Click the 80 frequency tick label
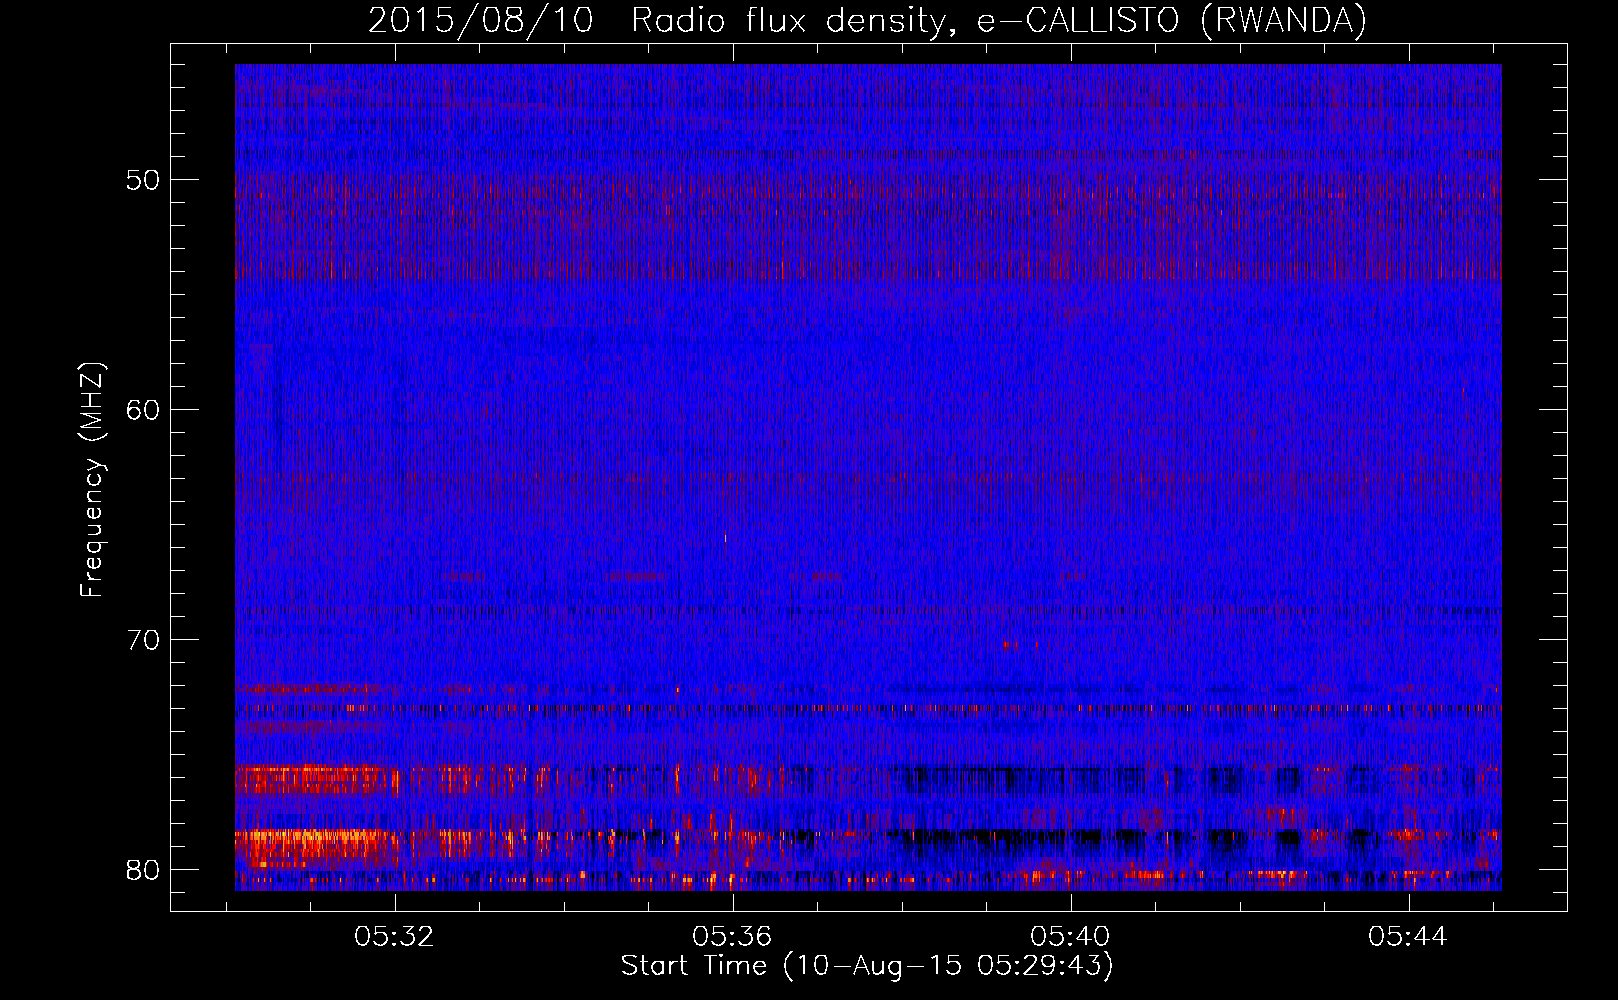This screenshot has height=1000, width=1618. [x=143, y=870]
